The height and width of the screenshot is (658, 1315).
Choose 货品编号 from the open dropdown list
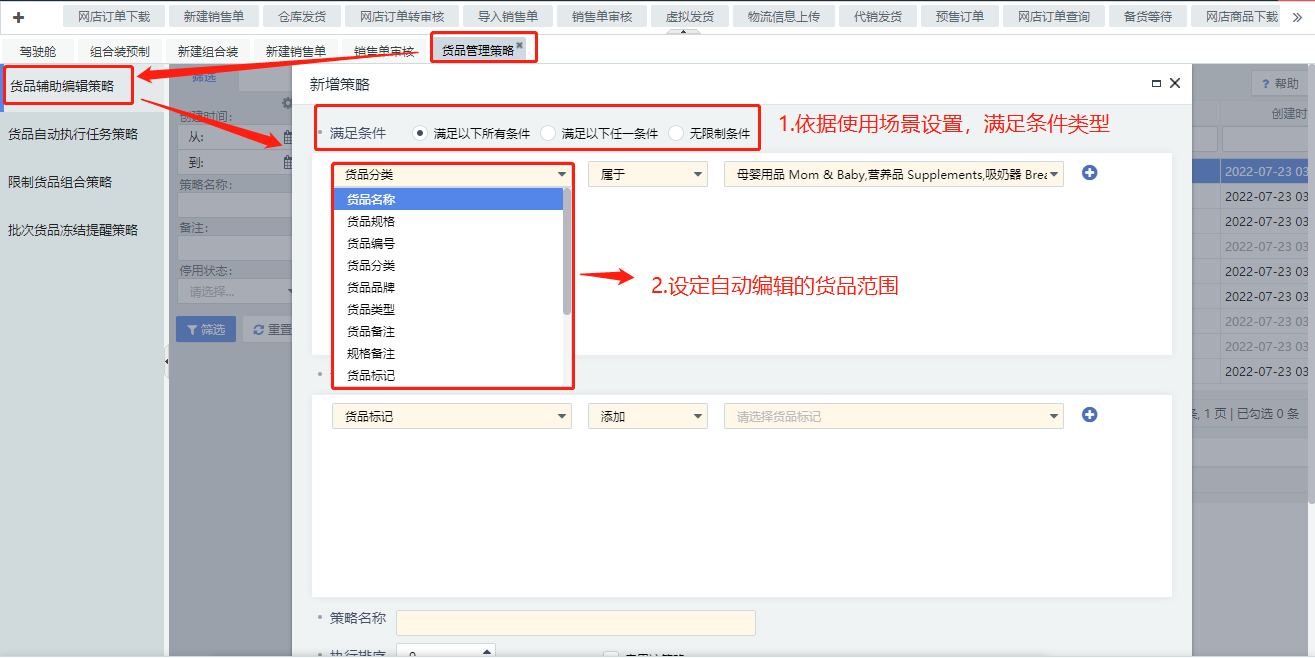(x=371, y=244)
